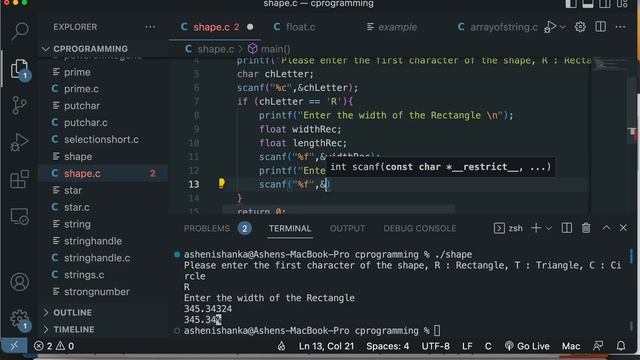Toggle the secondary sidebar layout icon
This screenshot has width=640, height=360.
(x=604, y=4)
